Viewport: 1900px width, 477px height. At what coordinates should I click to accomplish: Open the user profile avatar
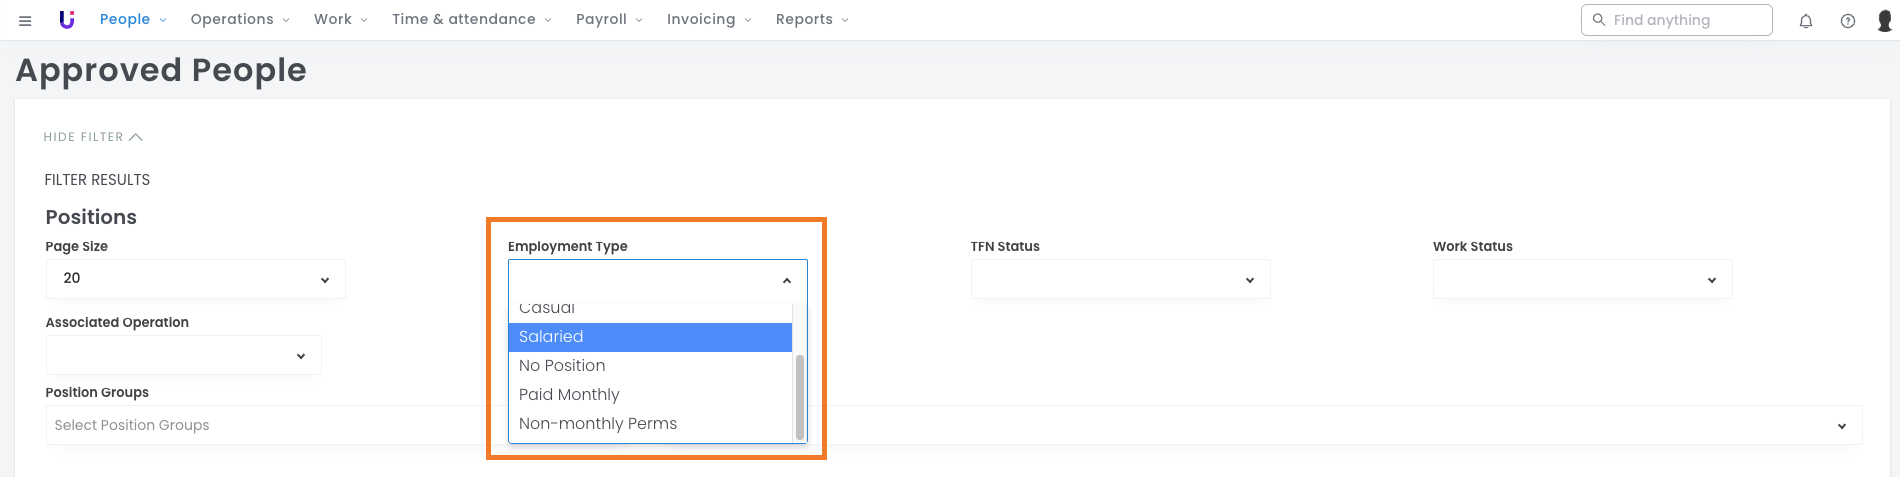(1884, 21)
